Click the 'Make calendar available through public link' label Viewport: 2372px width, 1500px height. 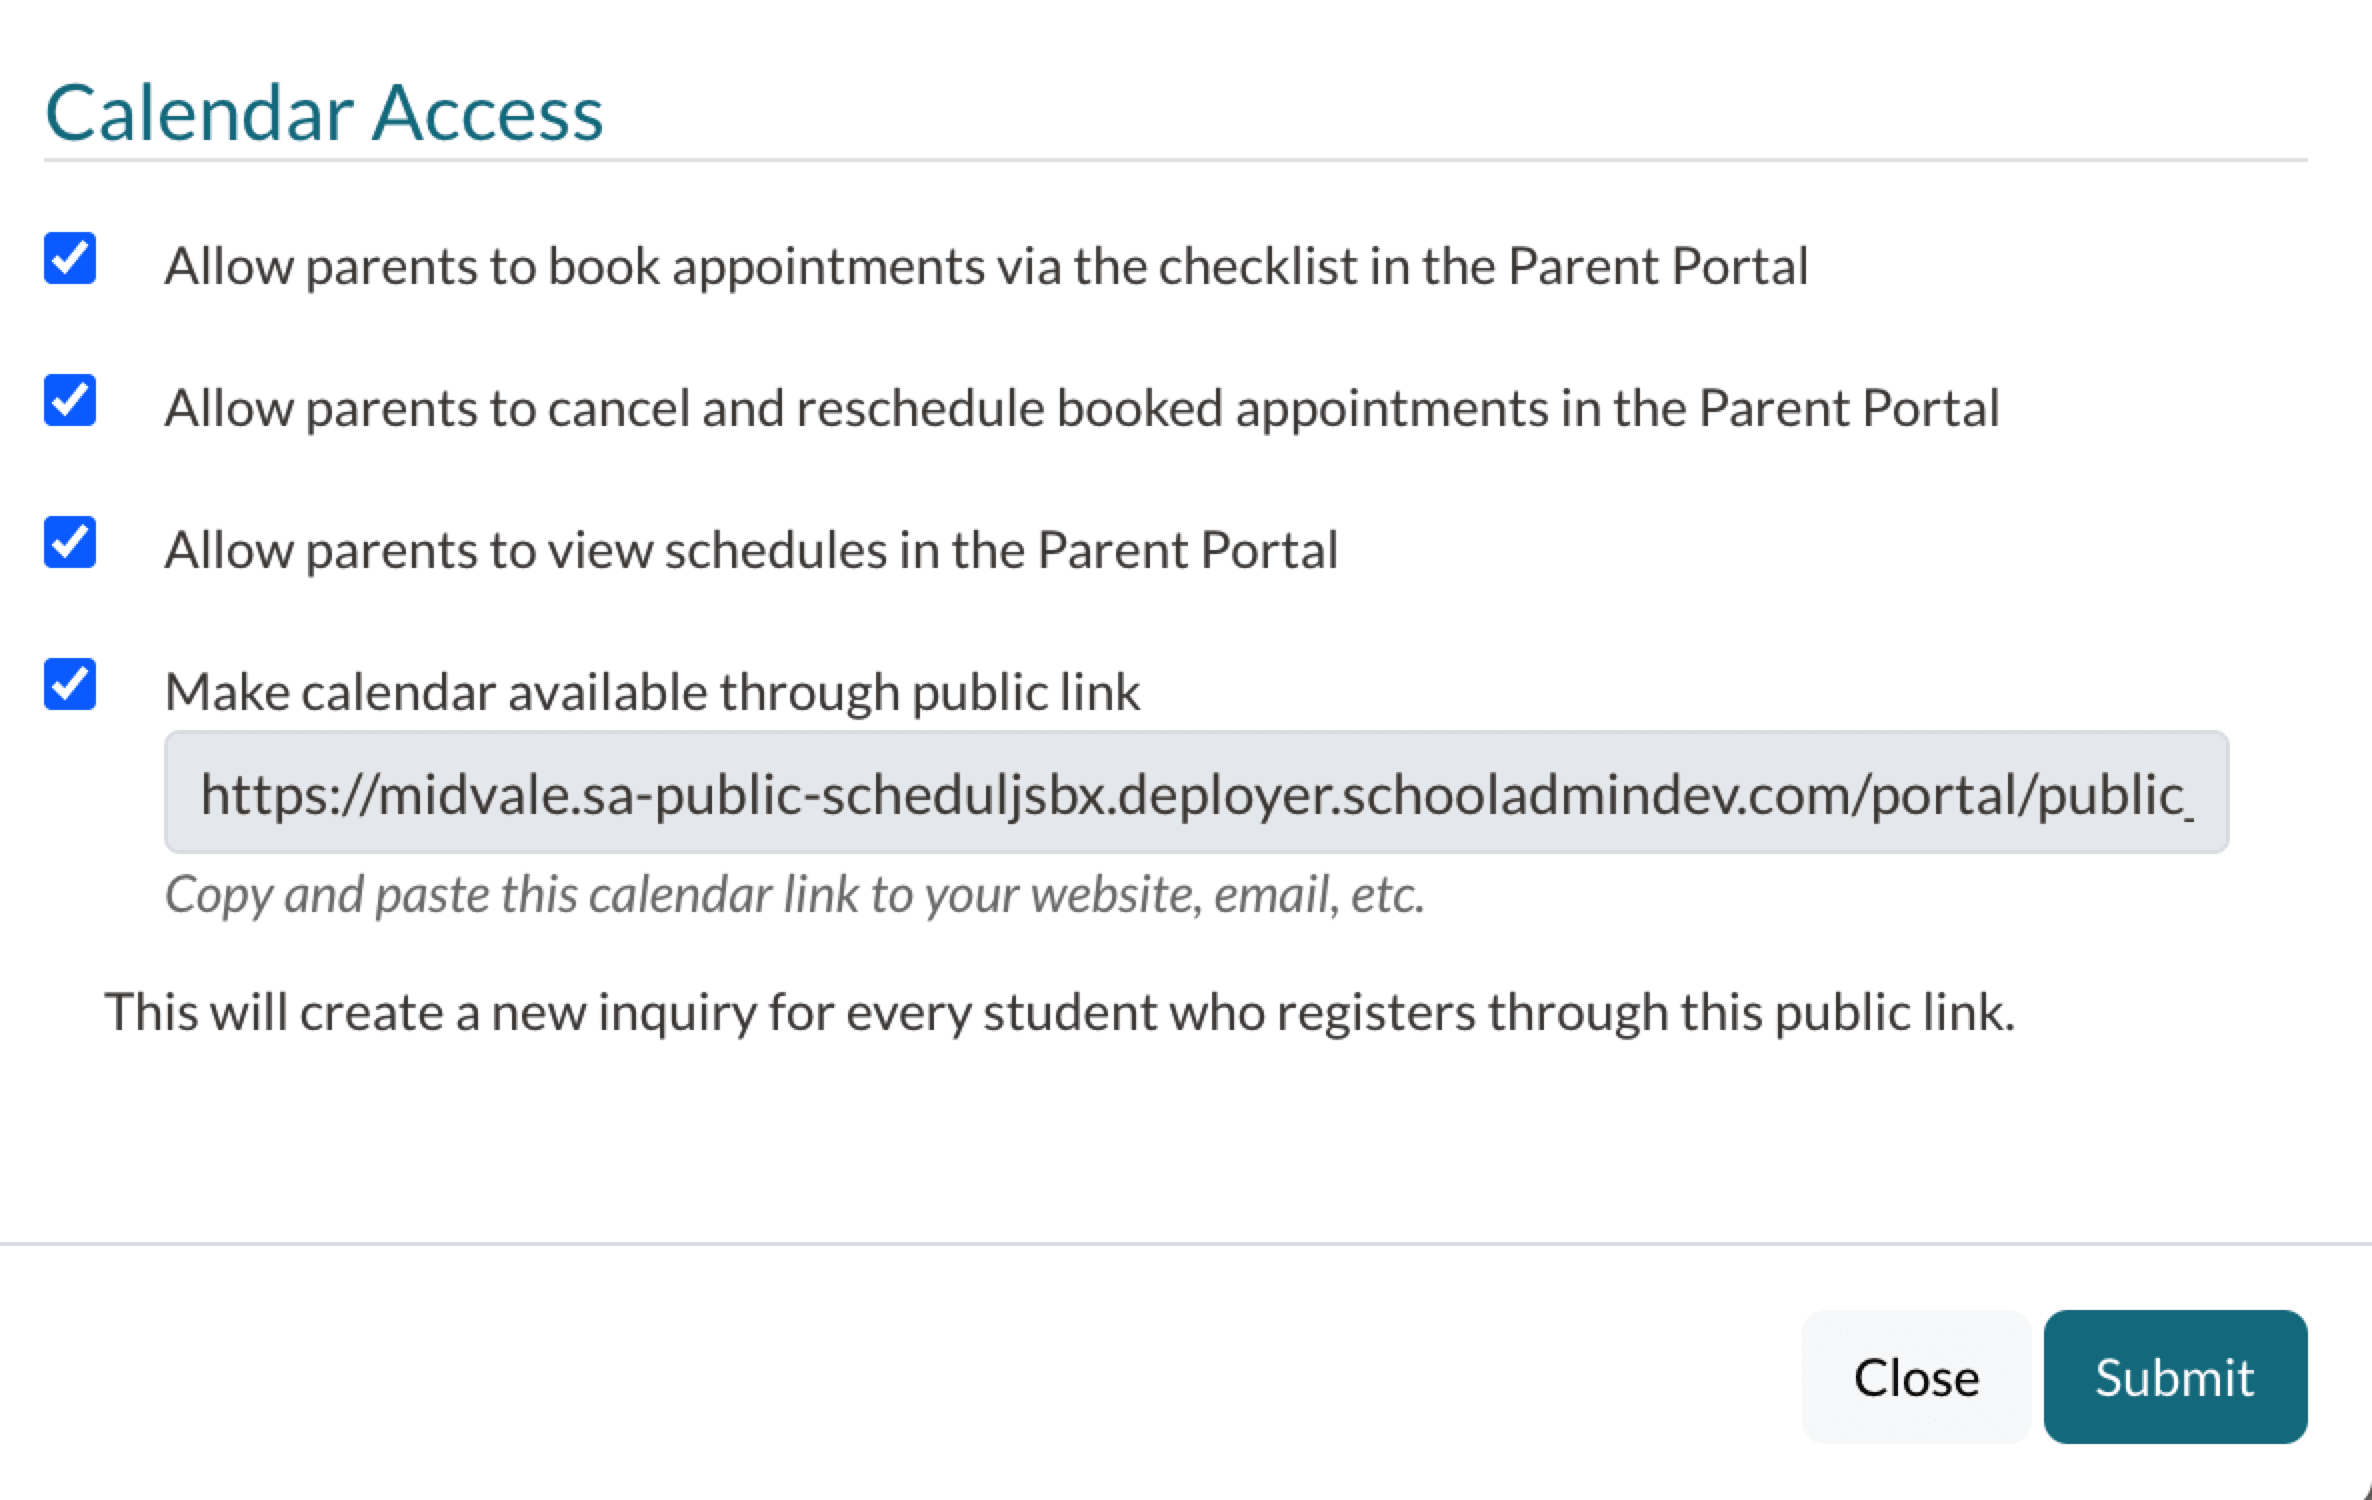point(652,693)
